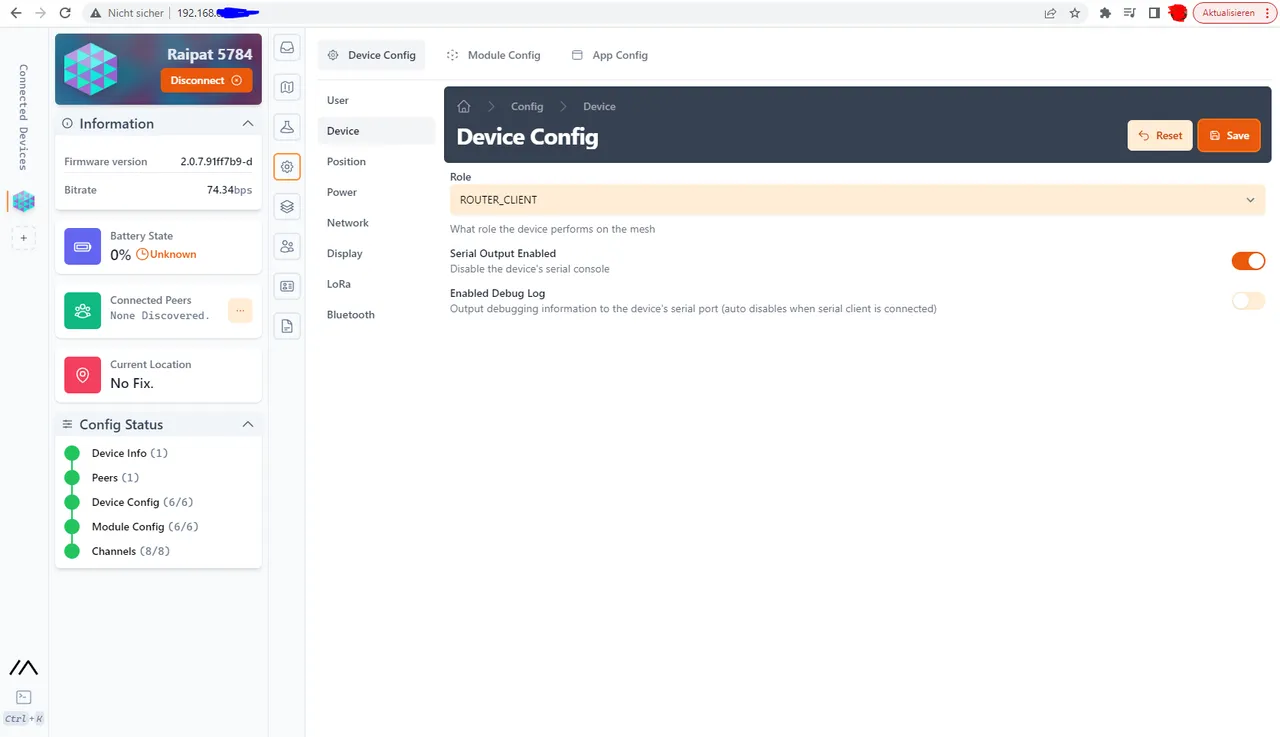Click the Raipat 5784 device name
Viewport: 1280px width, 737px height.
coord(209,53)
